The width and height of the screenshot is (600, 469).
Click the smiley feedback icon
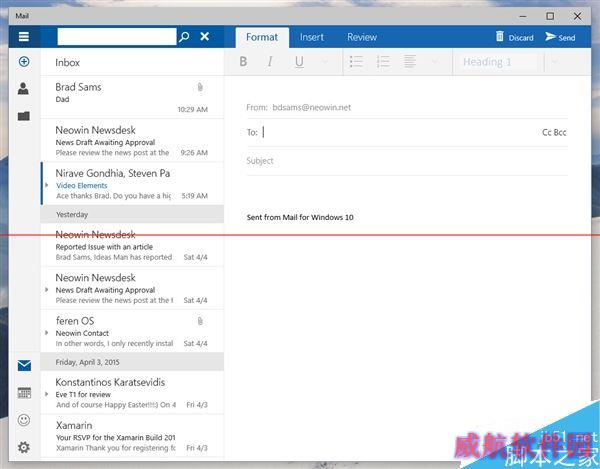coord(24,420)
